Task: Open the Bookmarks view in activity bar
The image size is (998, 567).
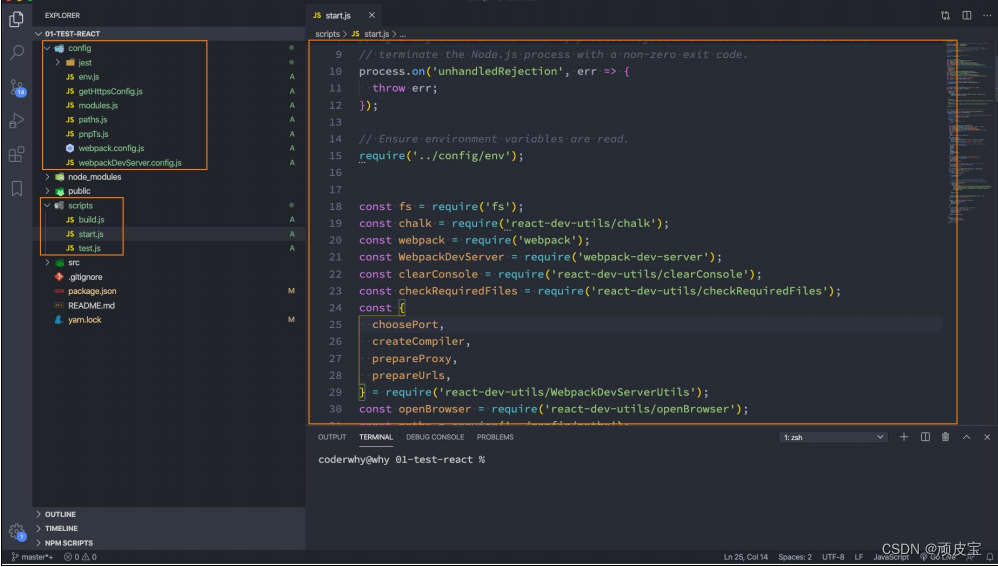Action: coord(17,188)
